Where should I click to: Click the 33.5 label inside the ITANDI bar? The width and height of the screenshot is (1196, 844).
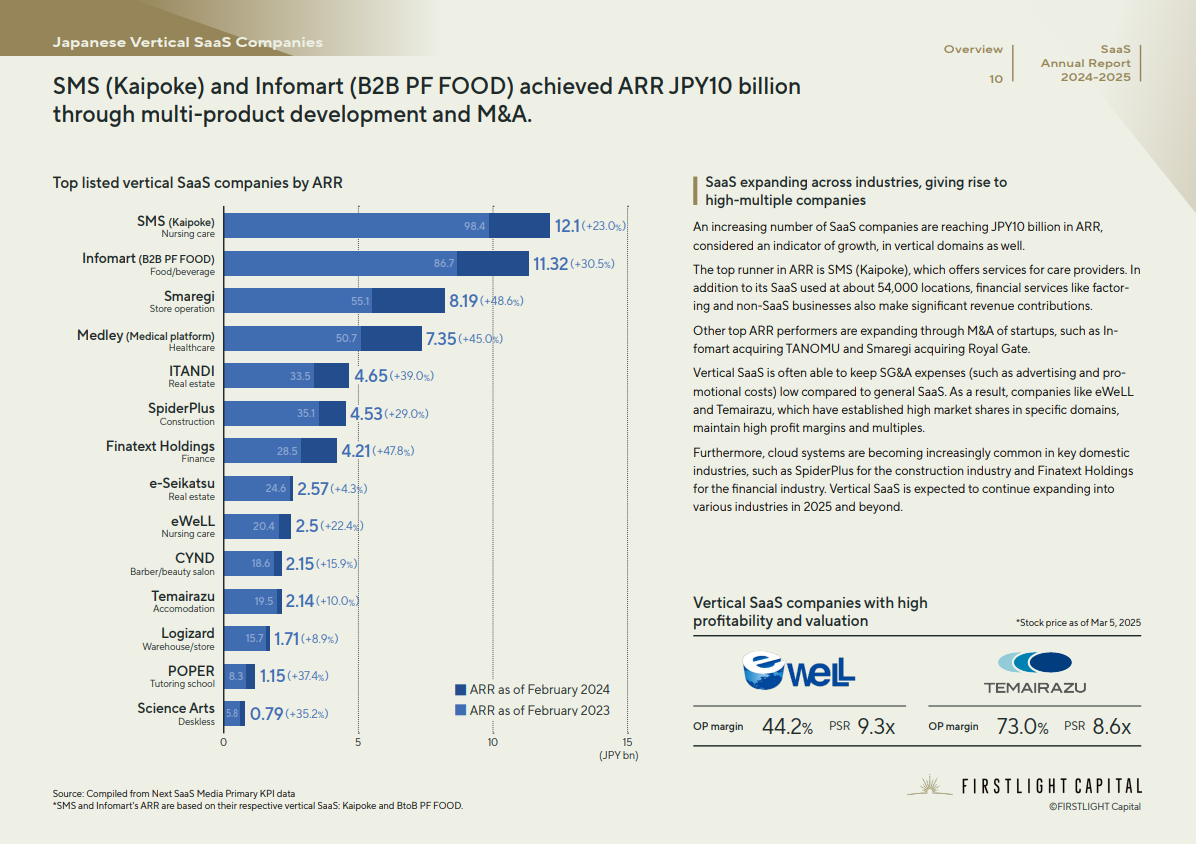300,376
